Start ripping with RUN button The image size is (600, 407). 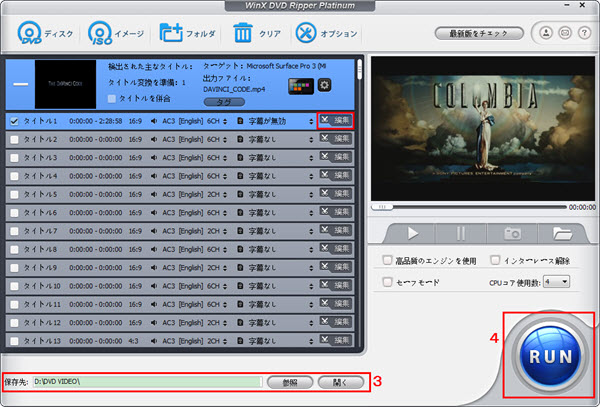(x=550, y=356)
